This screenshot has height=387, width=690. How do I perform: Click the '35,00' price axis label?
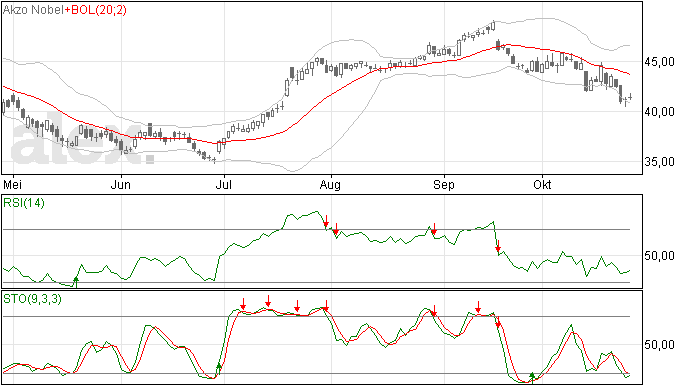[659, 162]
